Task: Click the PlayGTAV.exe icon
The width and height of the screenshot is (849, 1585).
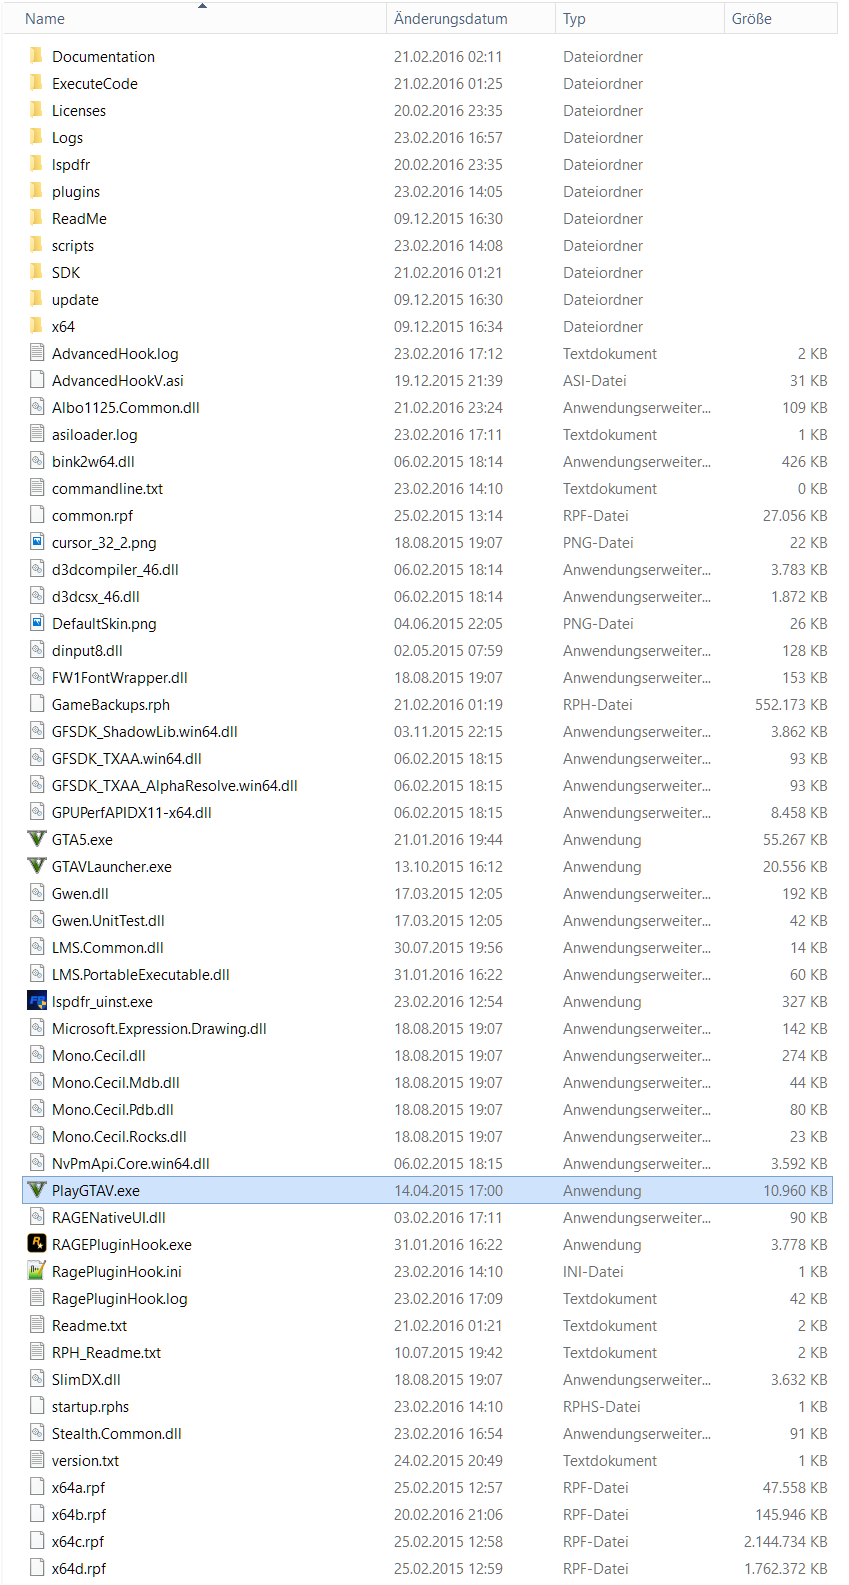Action: coord(37,1190)
